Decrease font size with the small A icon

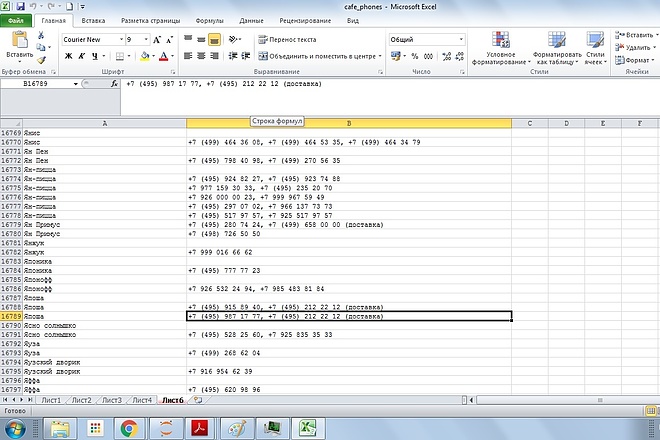click(x=170, y=40)
